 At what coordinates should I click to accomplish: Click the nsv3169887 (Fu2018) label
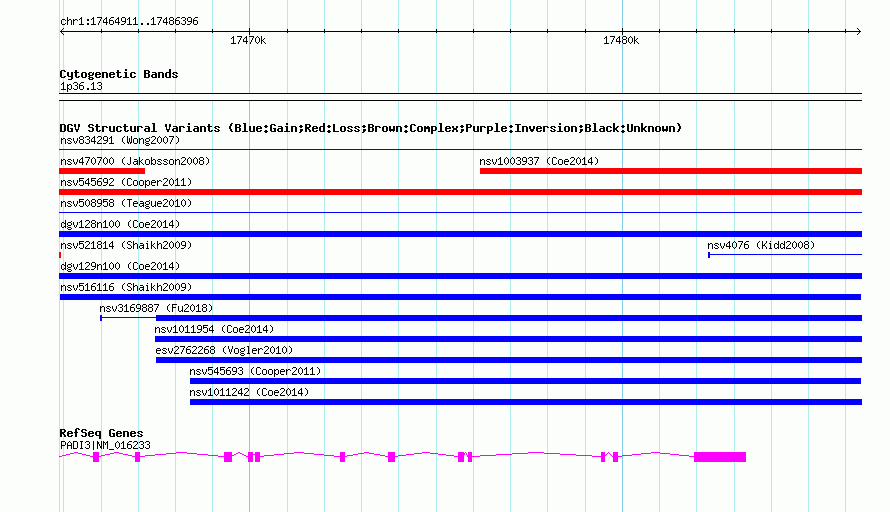pyautogui.click(x=156, y=308)
